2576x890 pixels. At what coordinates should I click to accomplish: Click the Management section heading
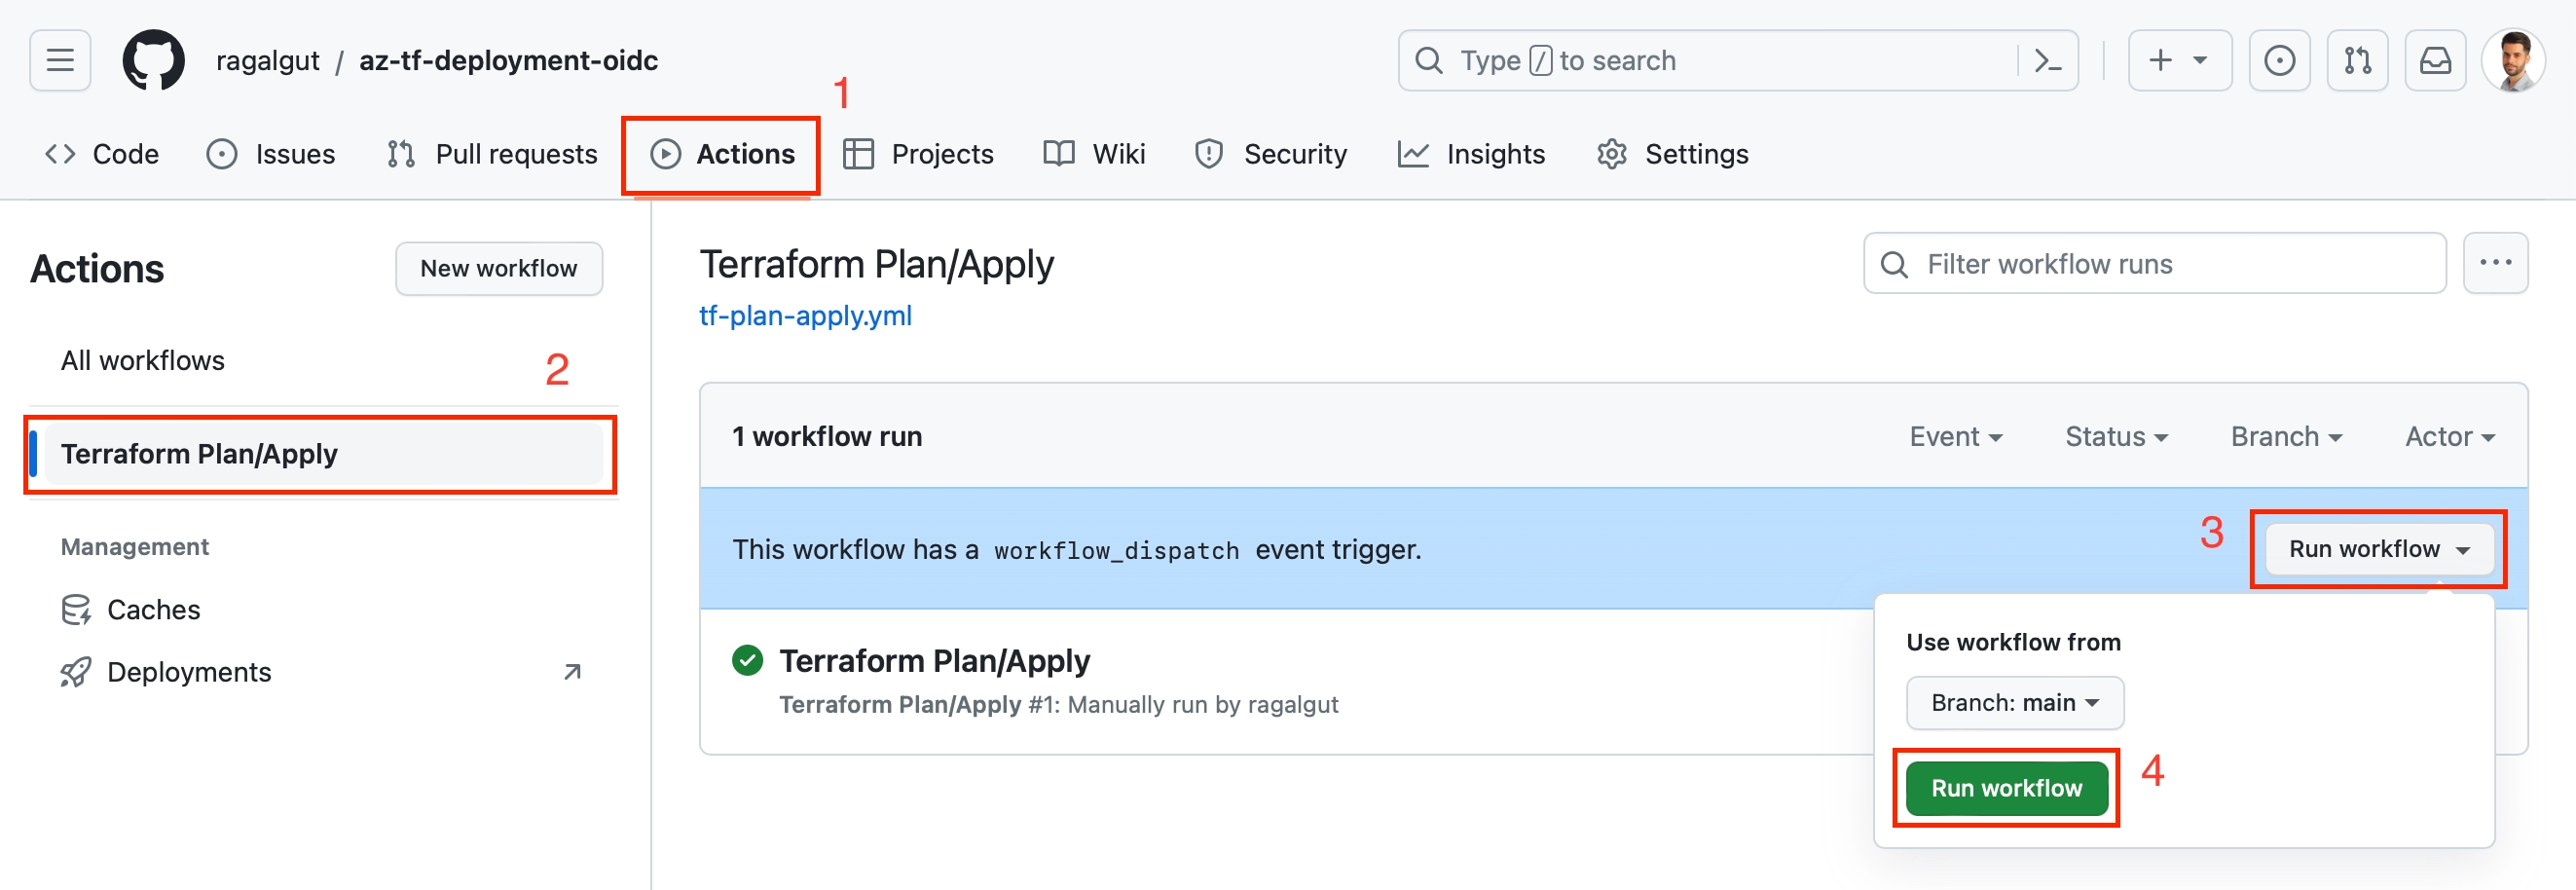click(x=135, y=547)
